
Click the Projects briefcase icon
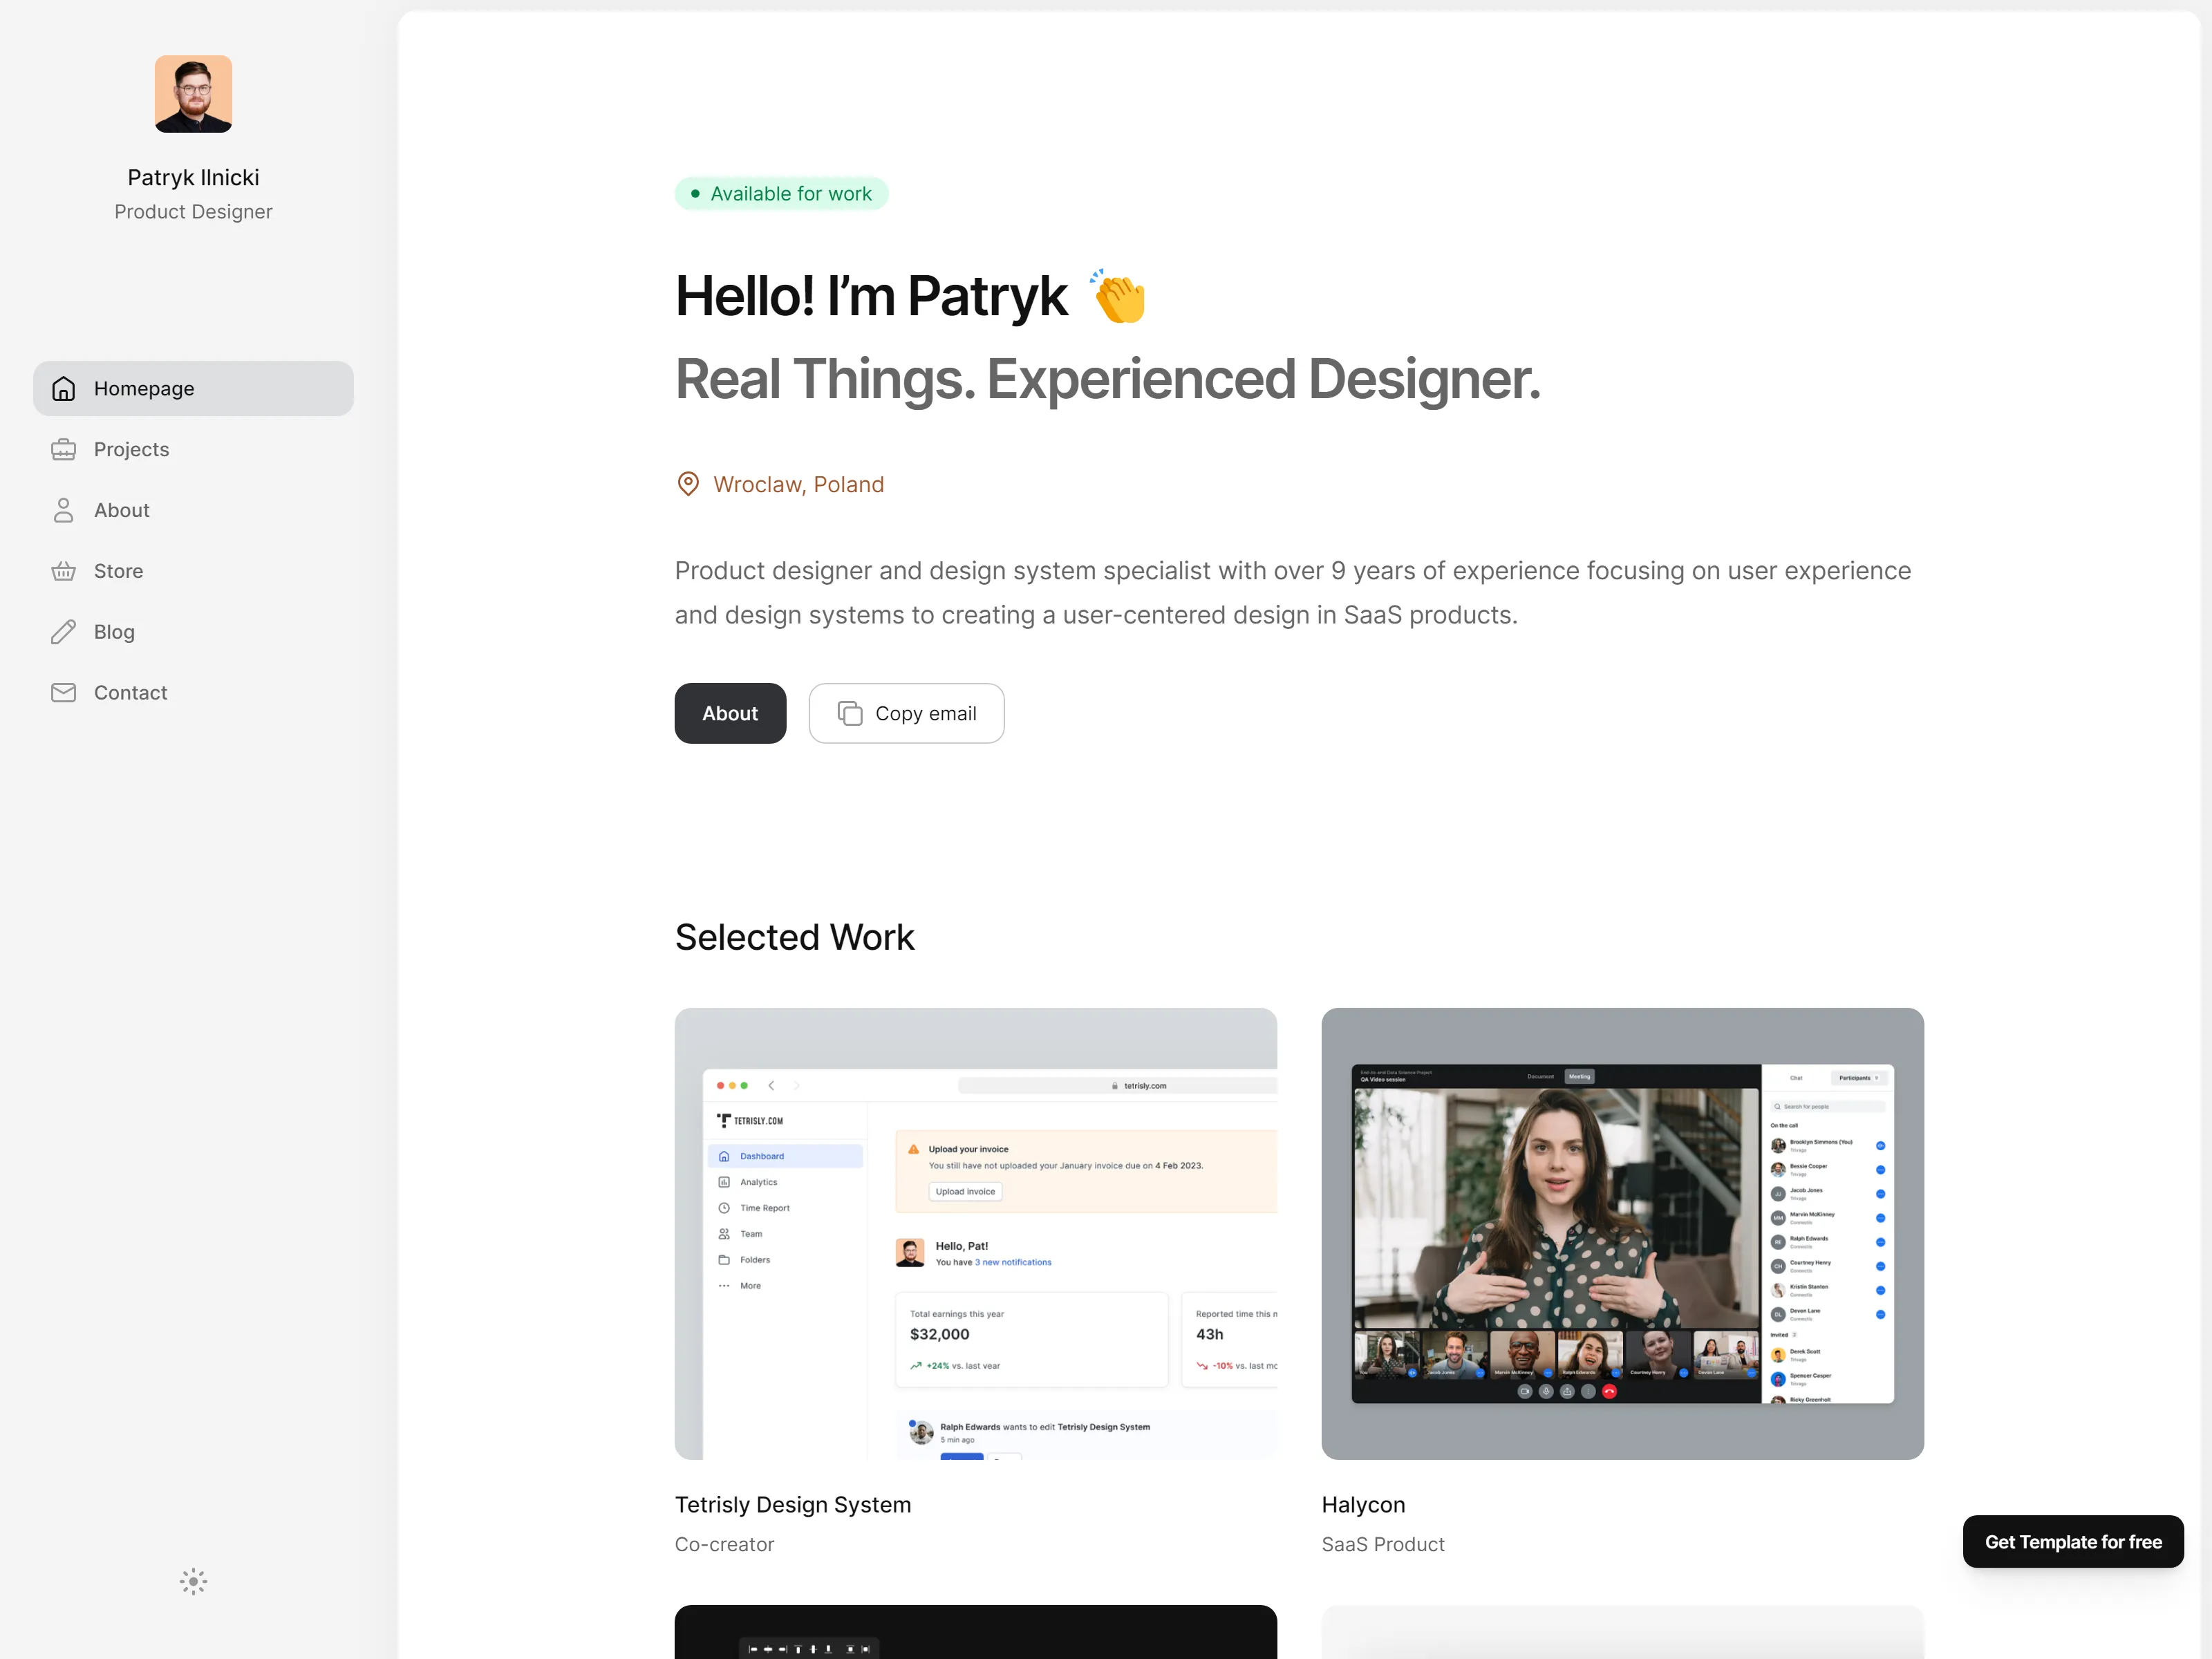(64, 449)
